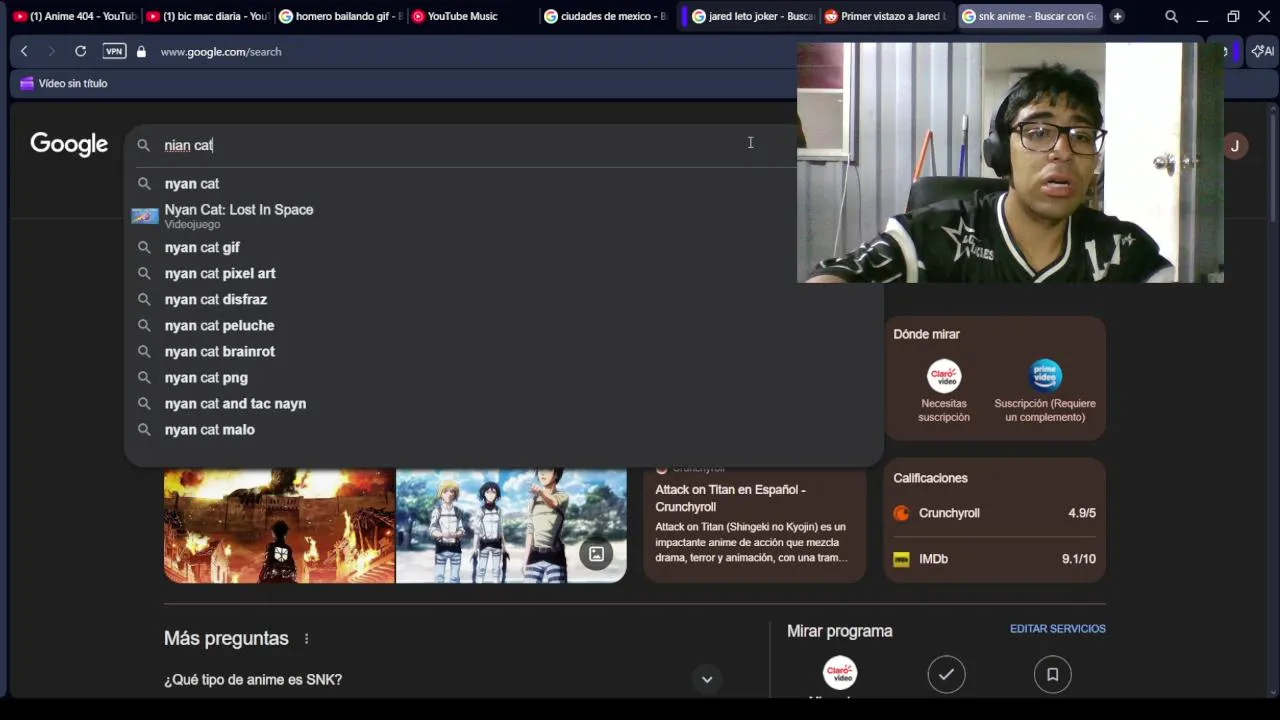1280x720 pixels.
Task: Click the Mirar programa heading
Action: [839, 631]
